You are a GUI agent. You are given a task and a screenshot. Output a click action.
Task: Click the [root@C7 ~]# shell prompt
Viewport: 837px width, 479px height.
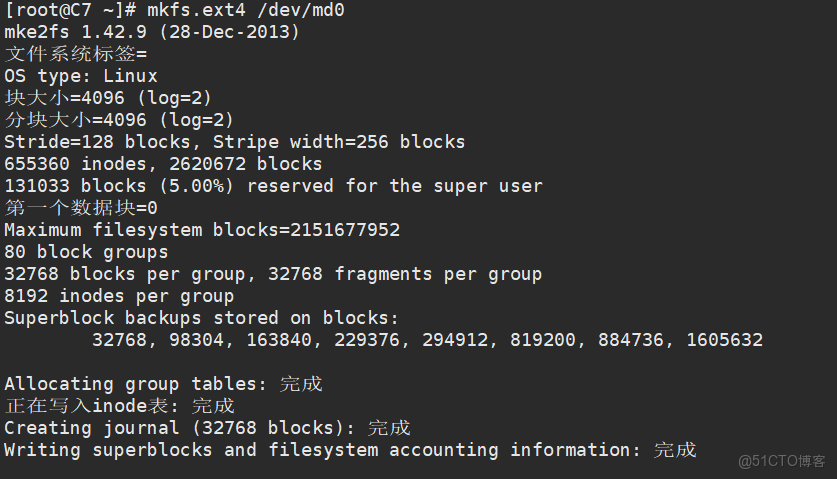tap(70, 10)
